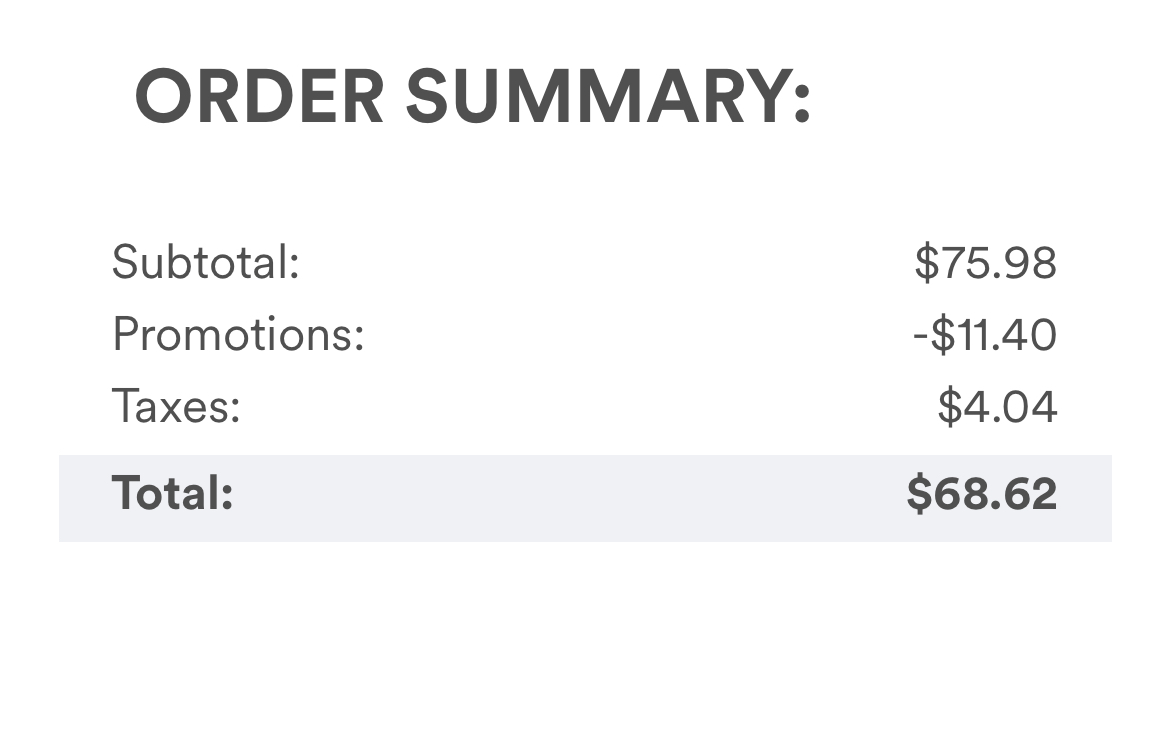Select the $4.04 taxes amount
The image size is (1170, 738).
(997, 407)
